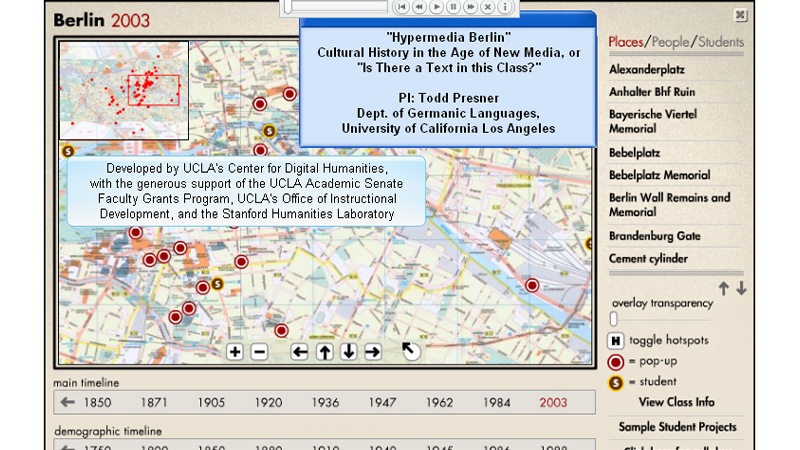Open Bayerische Viertel Memorial entry

tap(653, 121)
